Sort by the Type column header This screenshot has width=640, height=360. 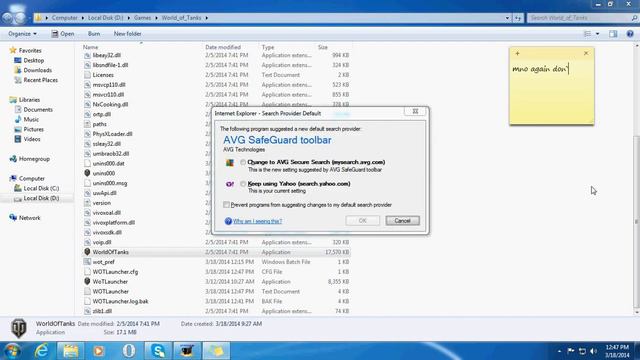coord(268,47)
